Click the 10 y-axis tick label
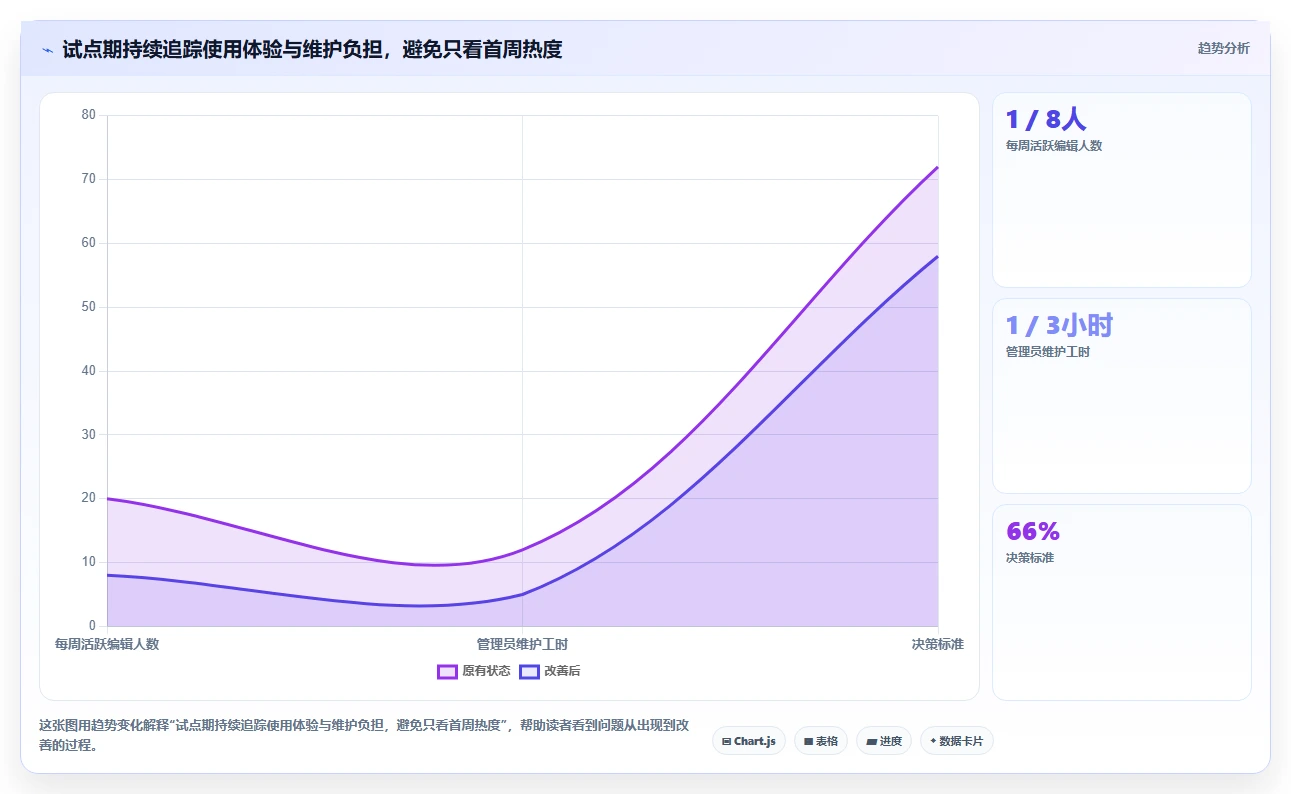 pos(89,562)
